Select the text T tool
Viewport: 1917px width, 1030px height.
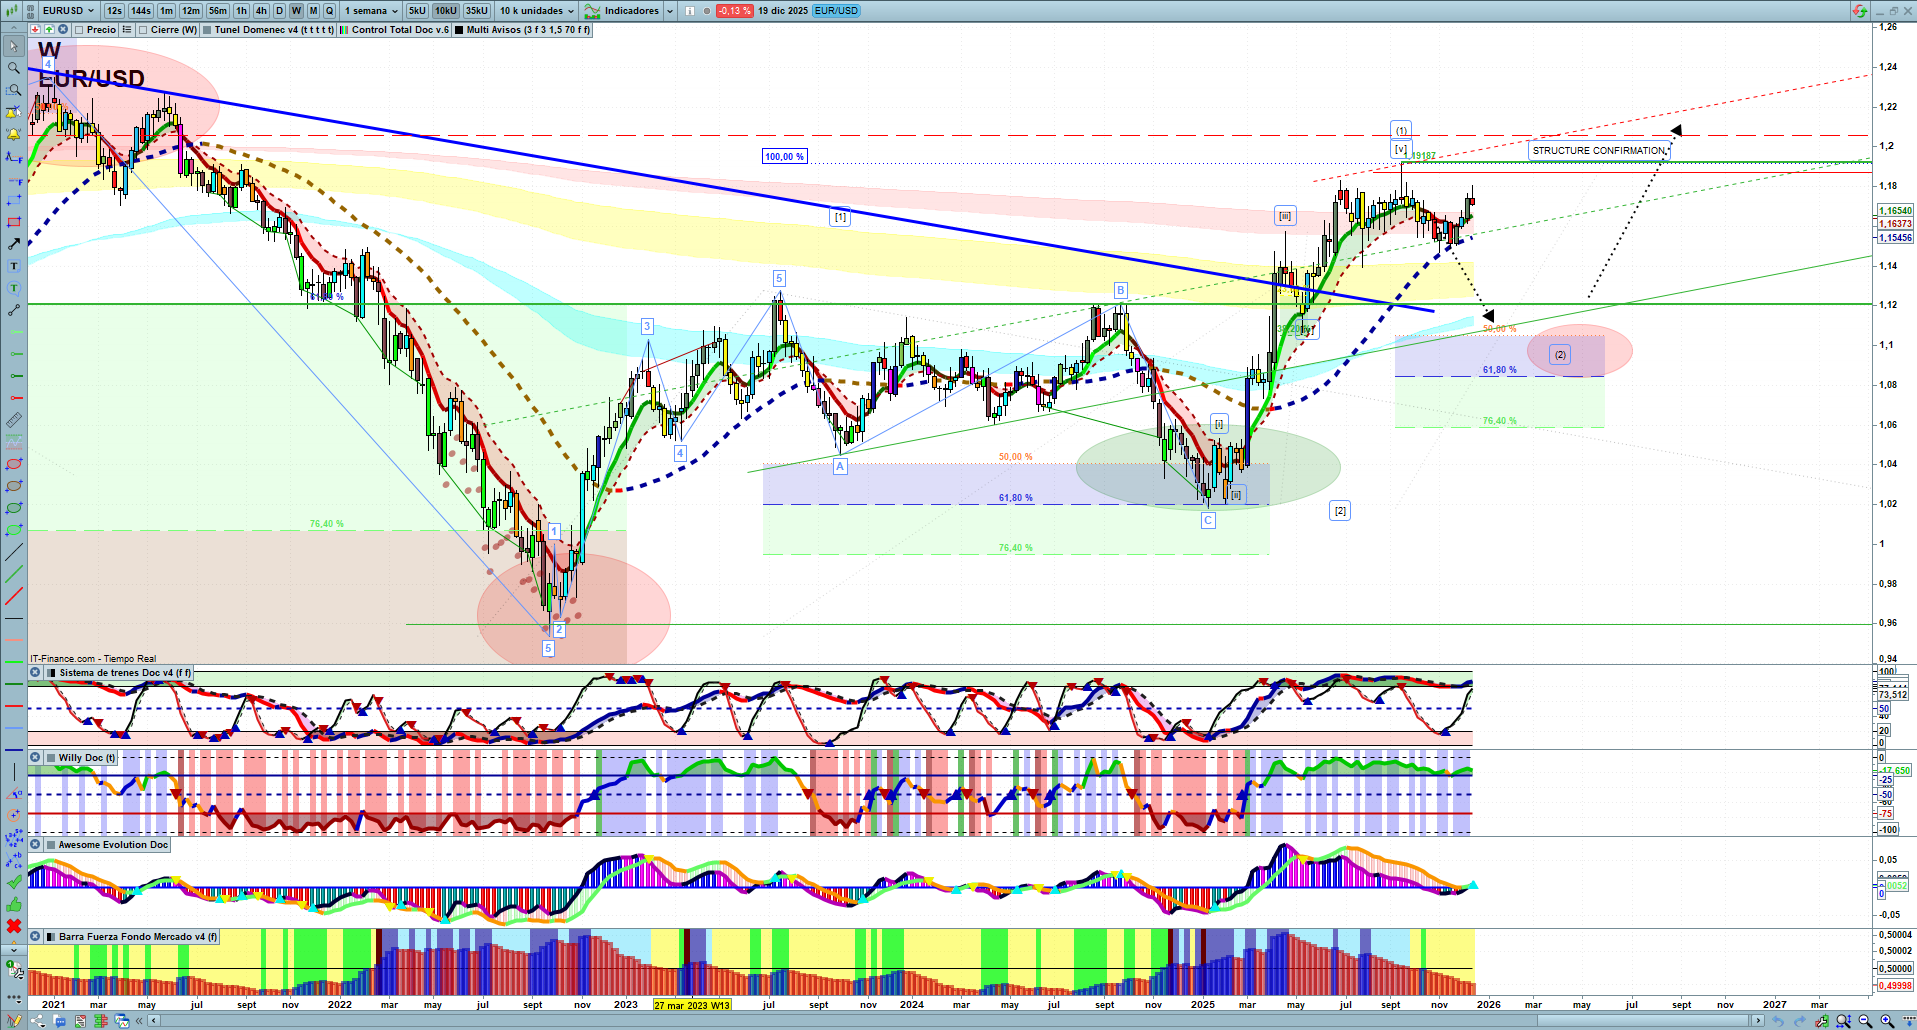click(14, 266)
